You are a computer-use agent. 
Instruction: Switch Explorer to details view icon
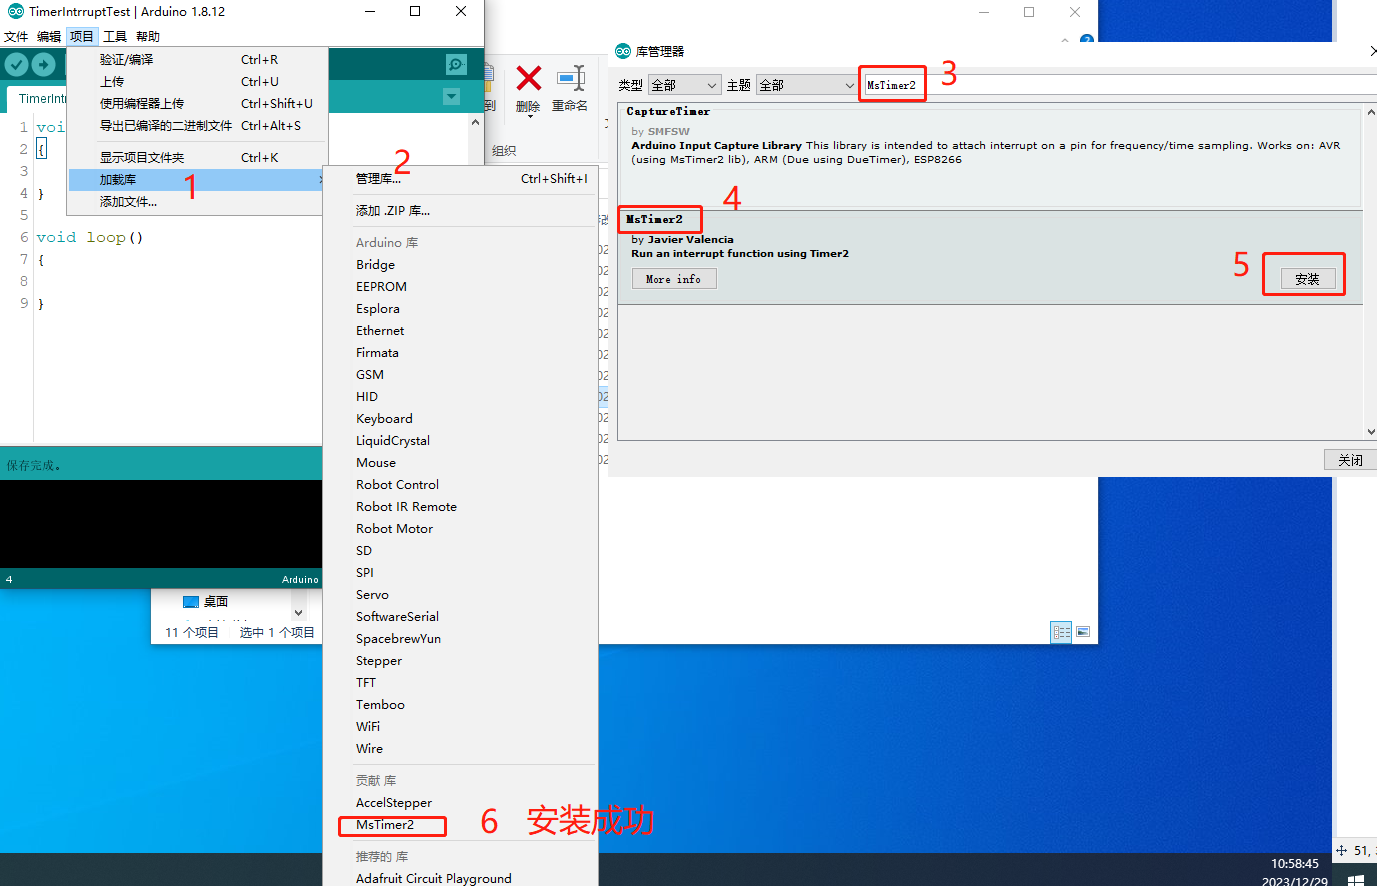click(x=1062, y=632)
